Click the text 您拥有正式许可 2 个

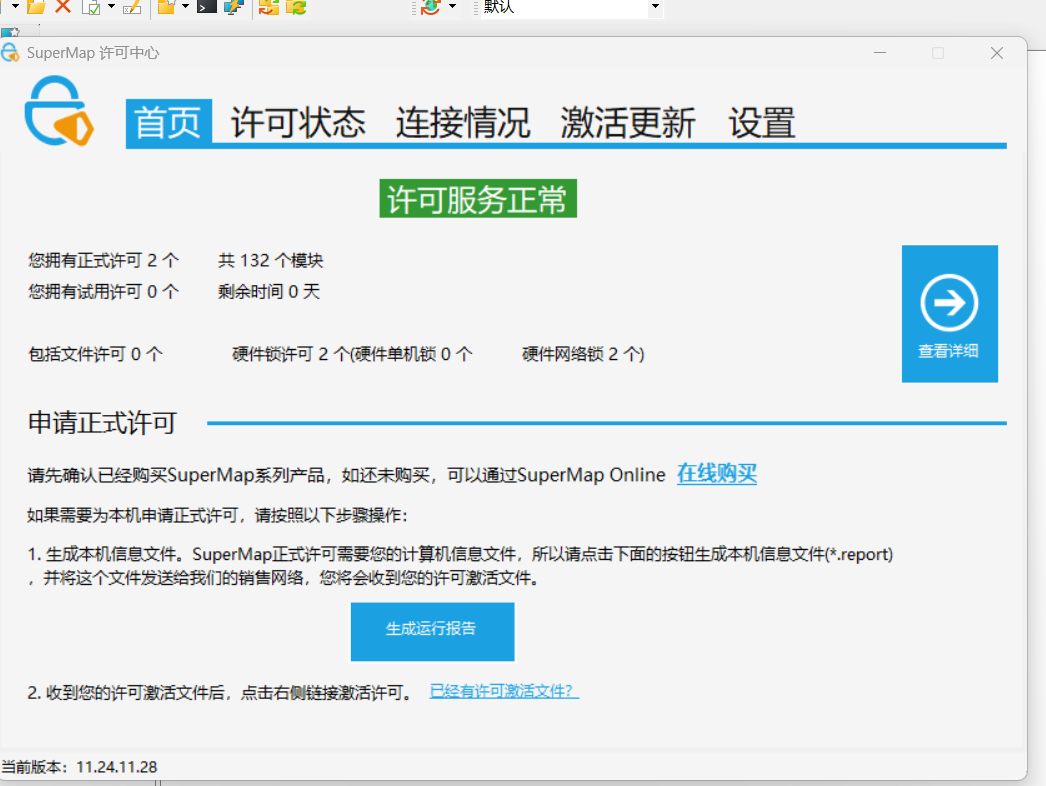pos(103,260)
